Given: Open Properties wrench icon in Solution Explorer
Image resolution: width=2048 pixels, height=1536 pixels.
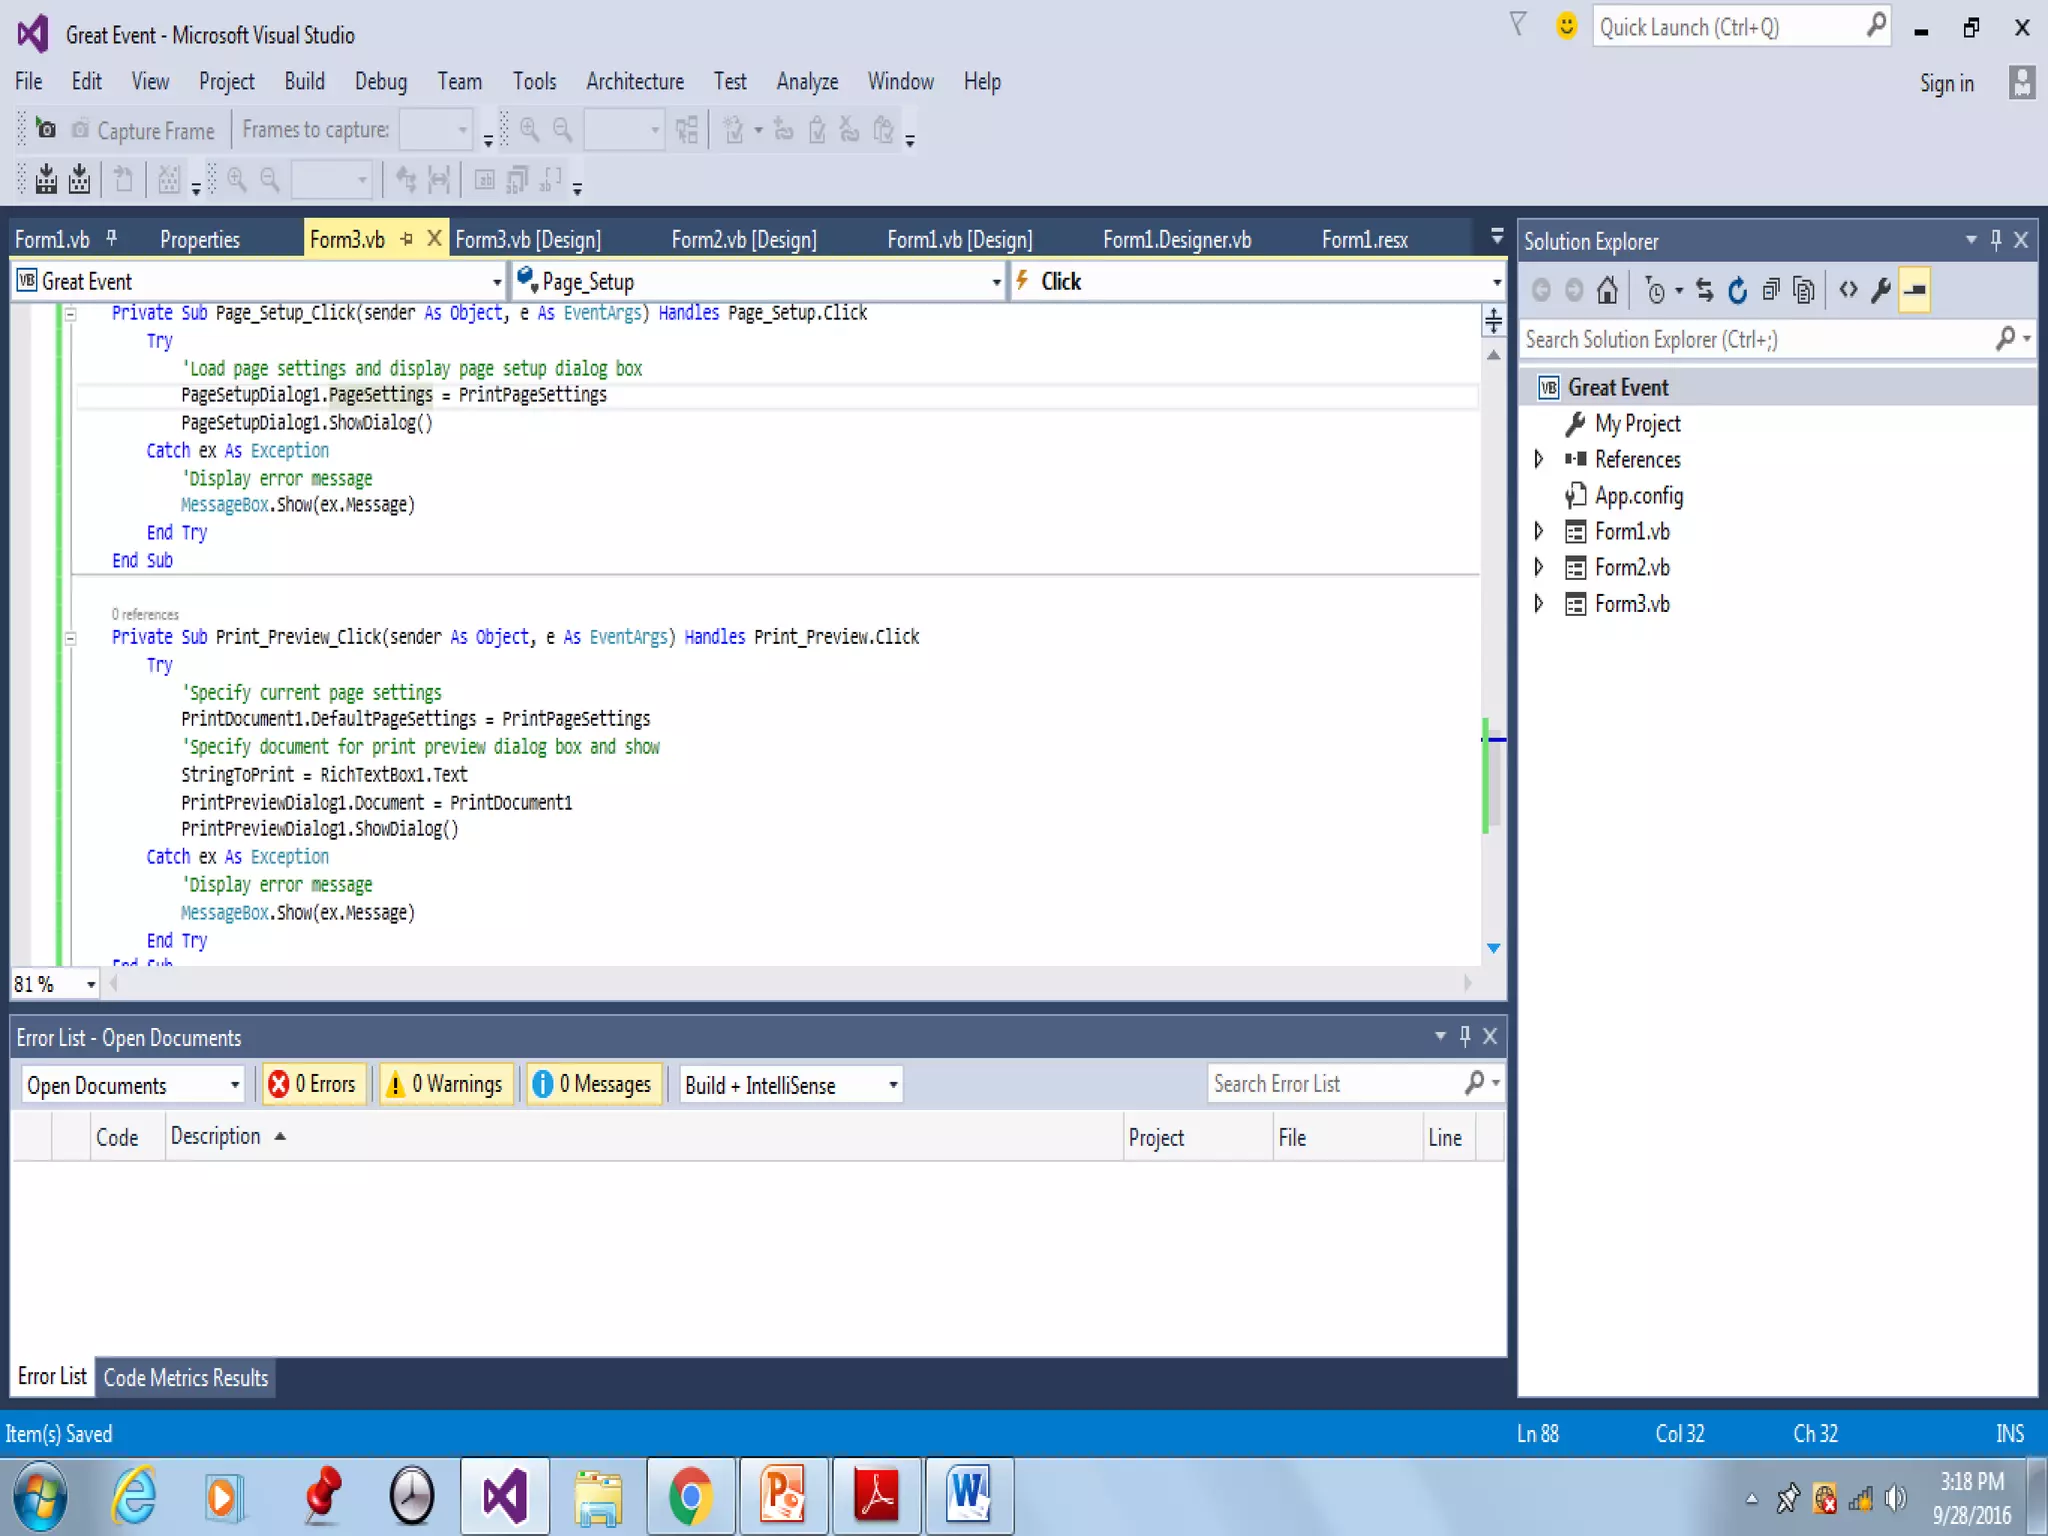Looking at the screenshot, I should point(1881,290).
